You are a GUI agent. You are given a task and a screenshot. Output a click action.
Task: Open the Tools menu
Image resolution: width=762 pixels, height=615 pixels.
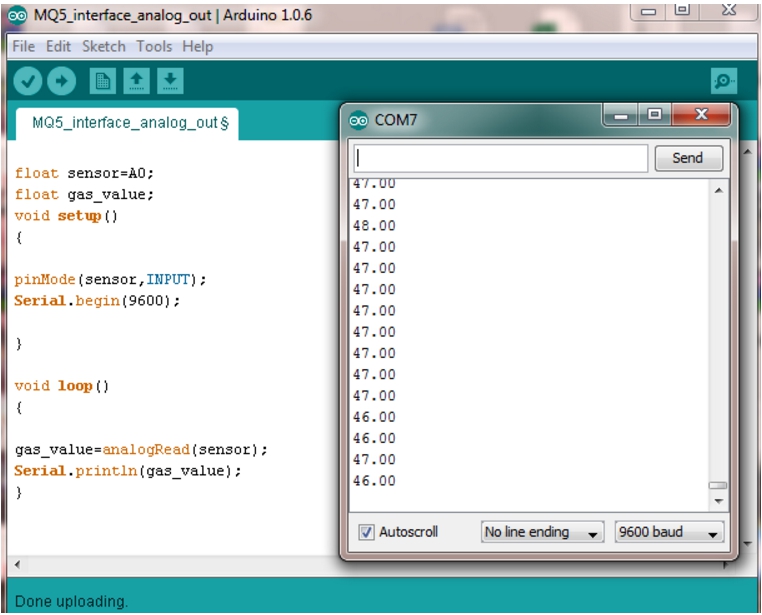pyautogui.click(x=154, y=47)
